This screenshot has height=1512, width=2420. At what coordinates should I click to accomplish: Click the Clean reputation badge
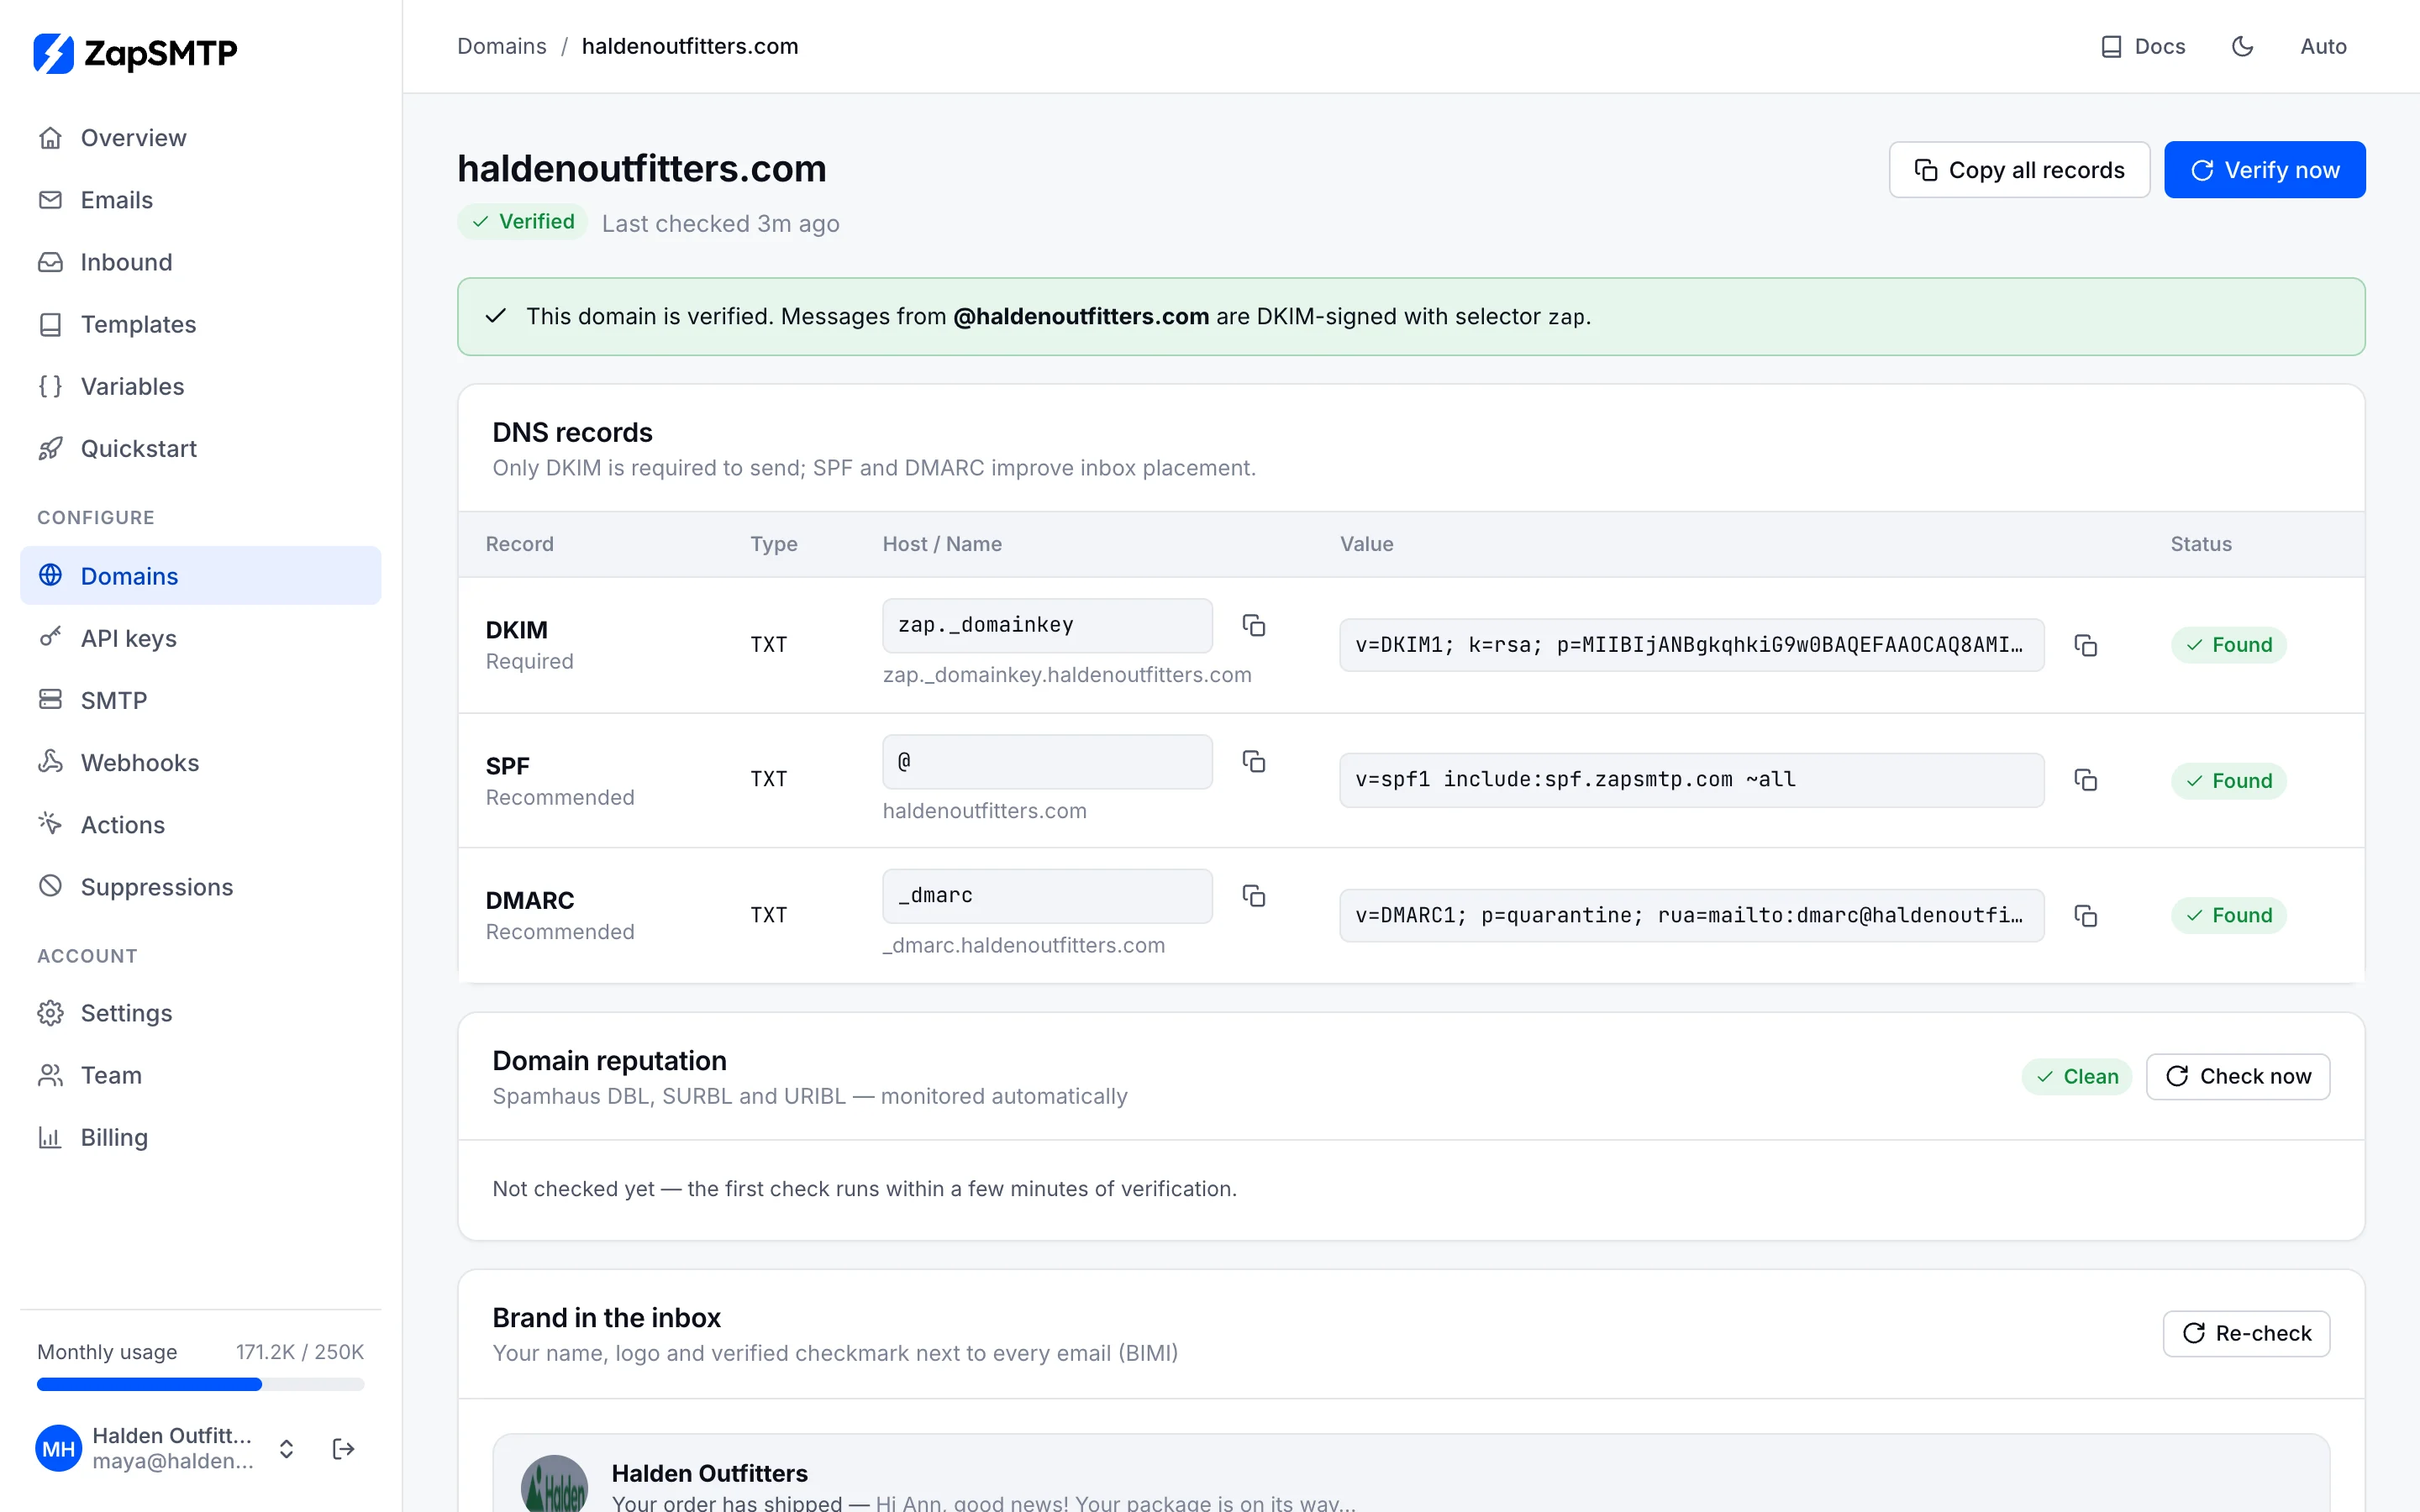coord(2077,1077)
